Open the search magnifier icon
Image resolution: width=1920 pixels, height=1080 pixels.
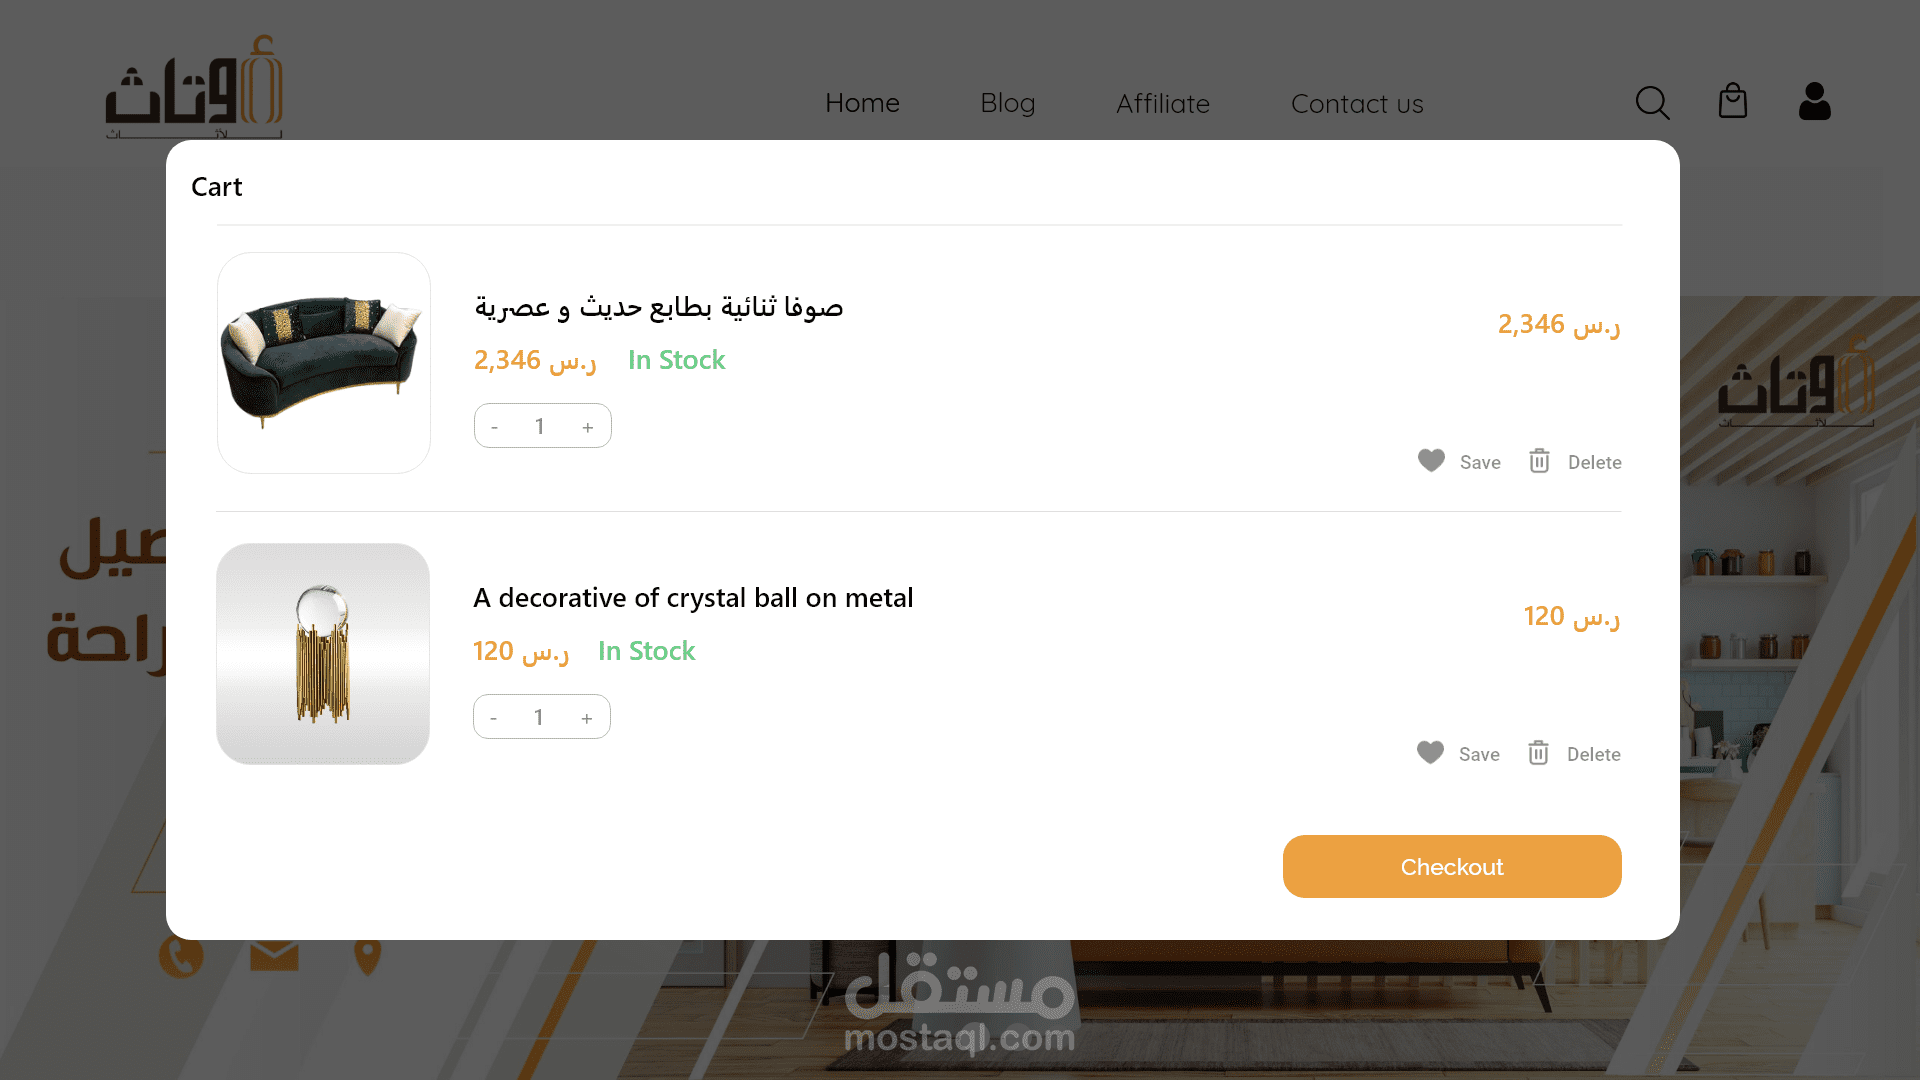(1652, 102)
